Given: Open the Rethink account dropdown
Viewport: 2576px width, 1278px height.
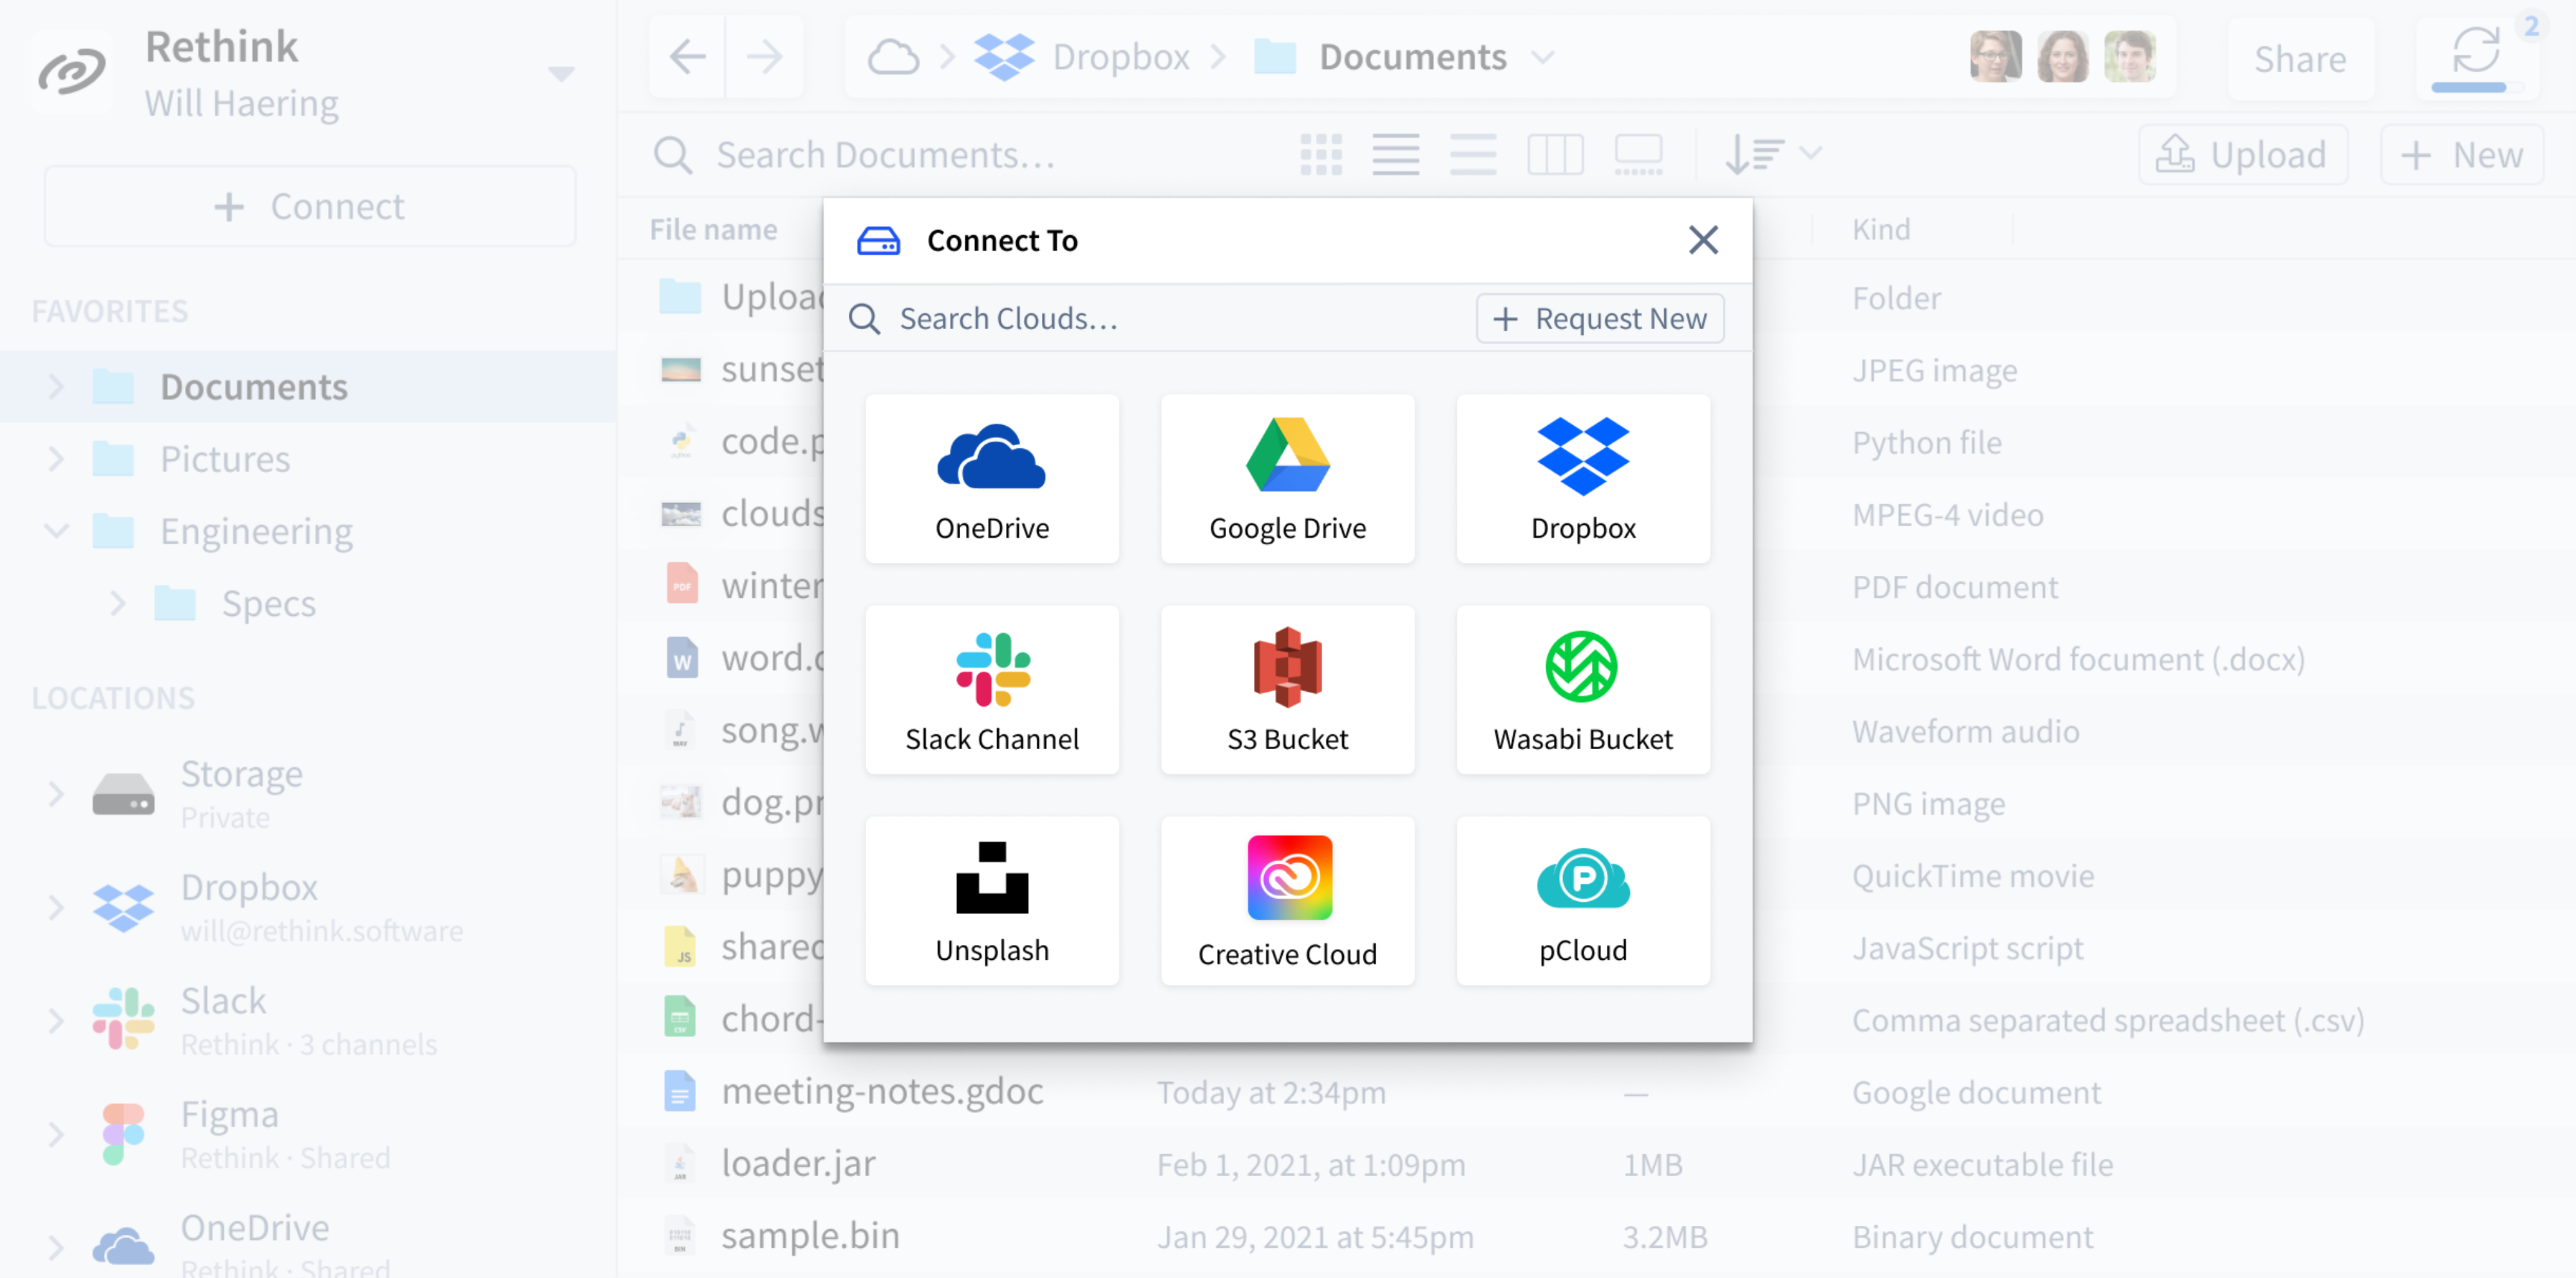Looking at the screenshot, I should [561, 73].
